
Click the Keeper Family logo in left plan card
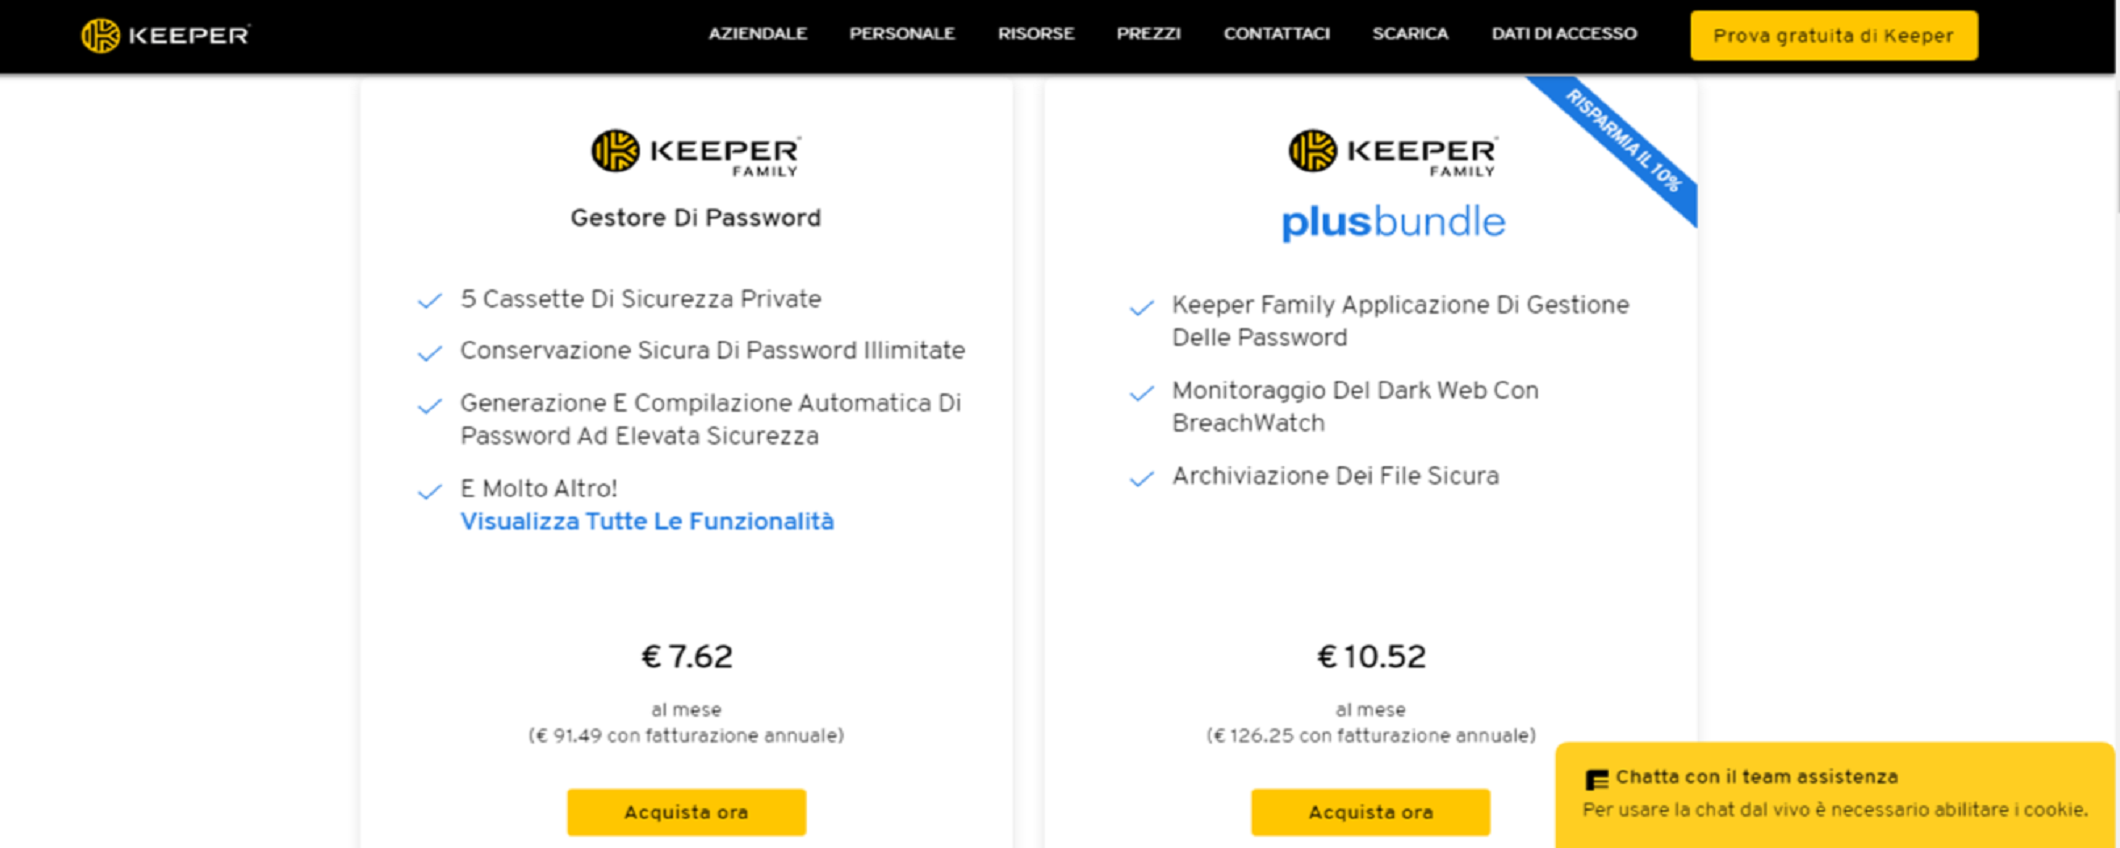point(695,153)
